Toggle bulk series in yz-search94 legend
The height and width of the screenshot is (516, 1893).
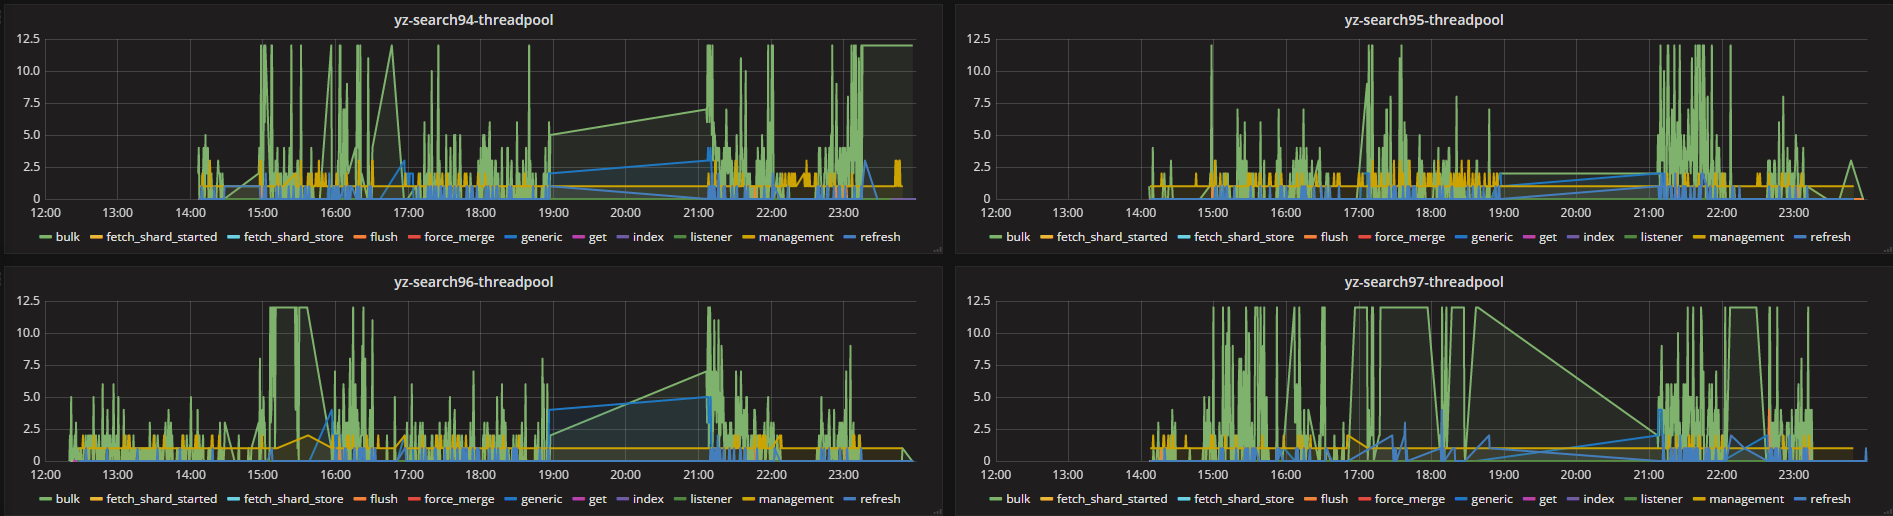pos(67,237)
